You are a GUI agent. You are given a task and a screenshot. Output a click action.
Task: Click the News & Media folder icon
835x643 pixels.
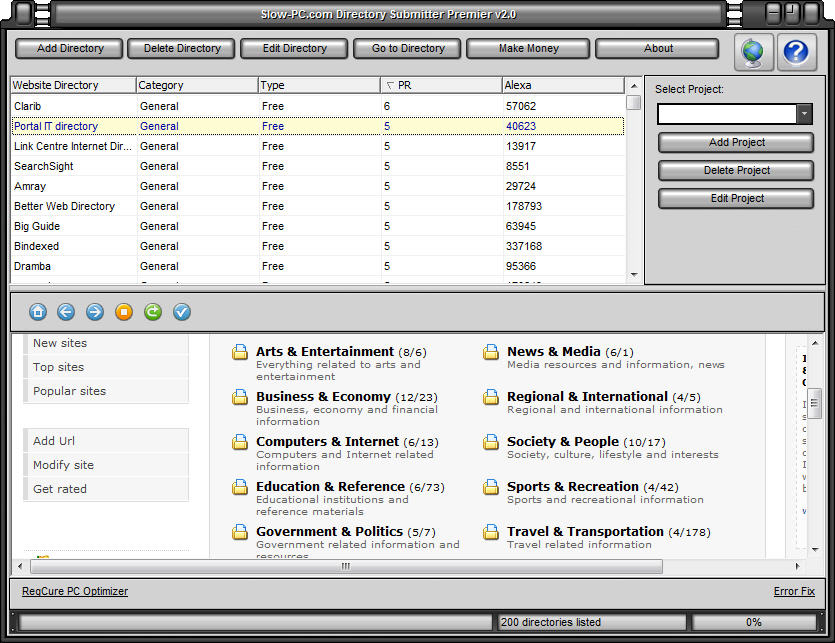click(490, 352)
